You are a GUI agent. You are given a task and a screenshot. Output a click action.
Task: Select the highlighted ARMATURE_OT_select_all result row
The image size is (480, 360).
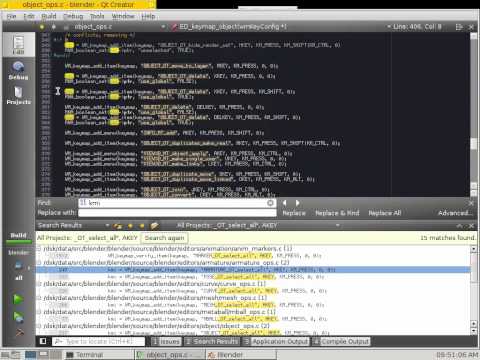point(253,270)
